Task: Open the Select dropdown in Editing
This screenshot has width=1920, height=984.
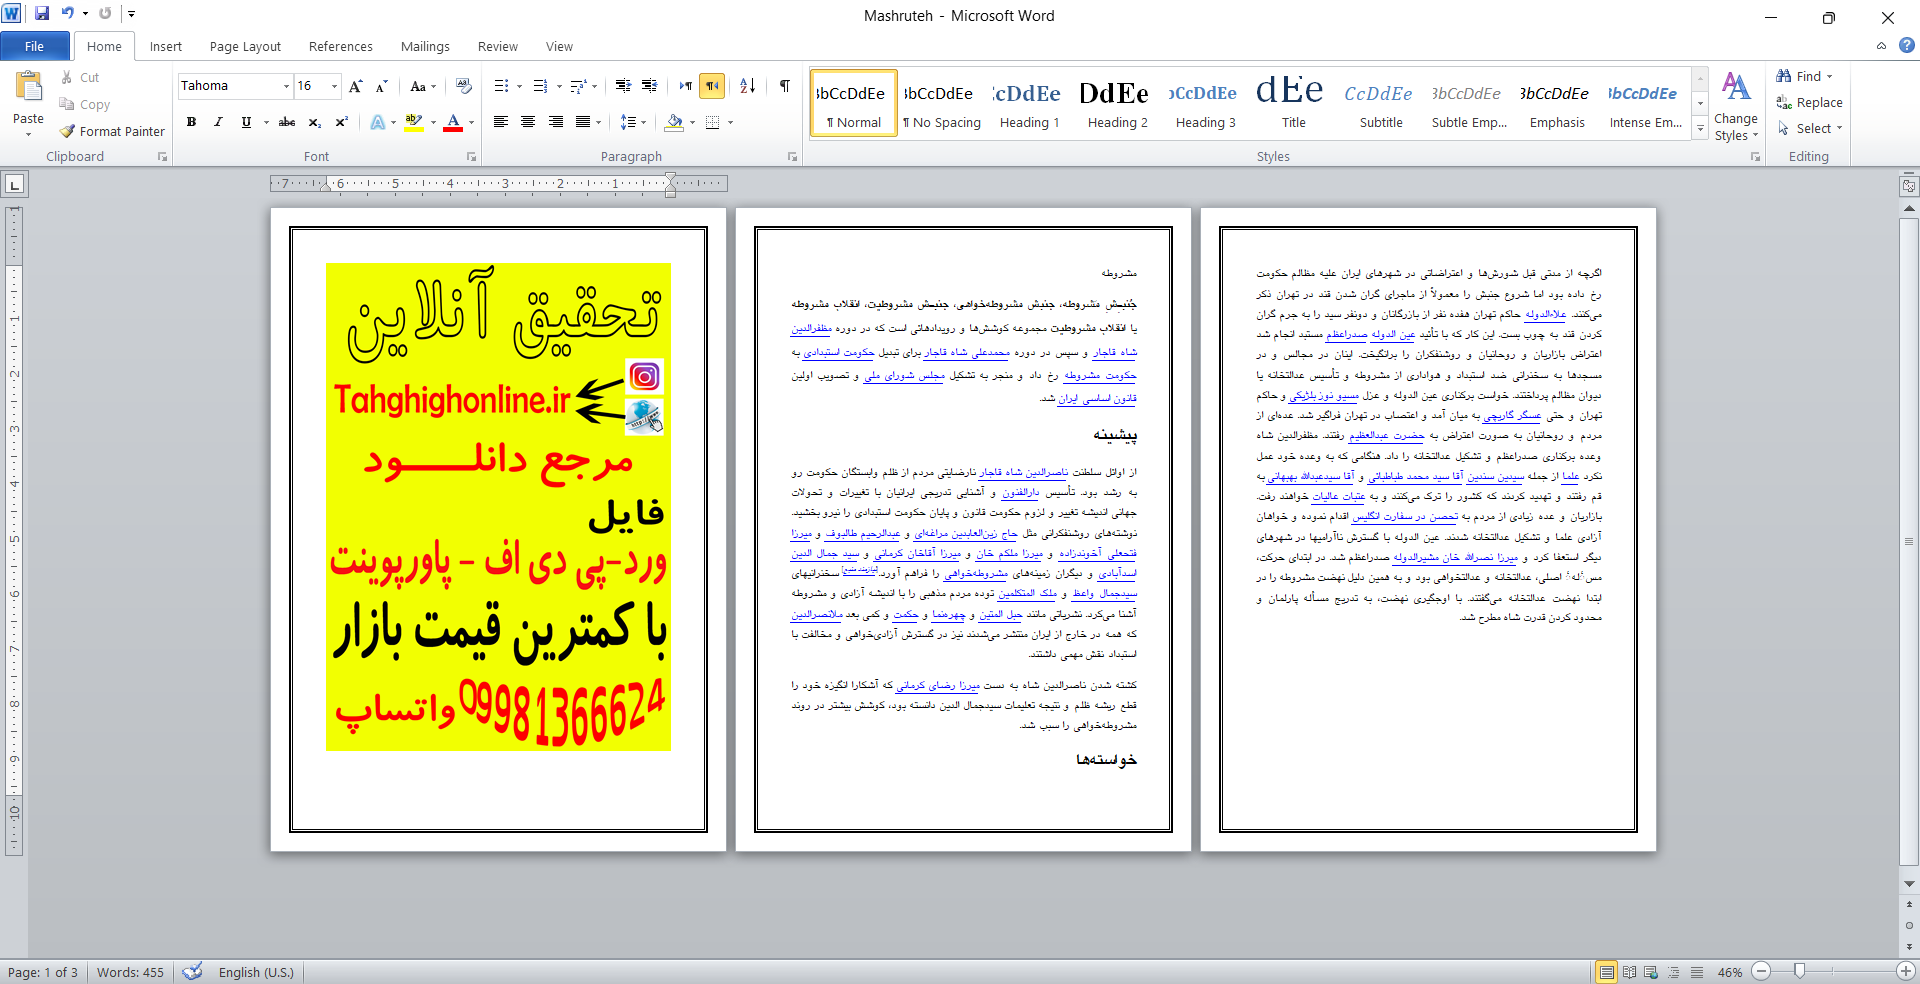Action: [1809, 128]
